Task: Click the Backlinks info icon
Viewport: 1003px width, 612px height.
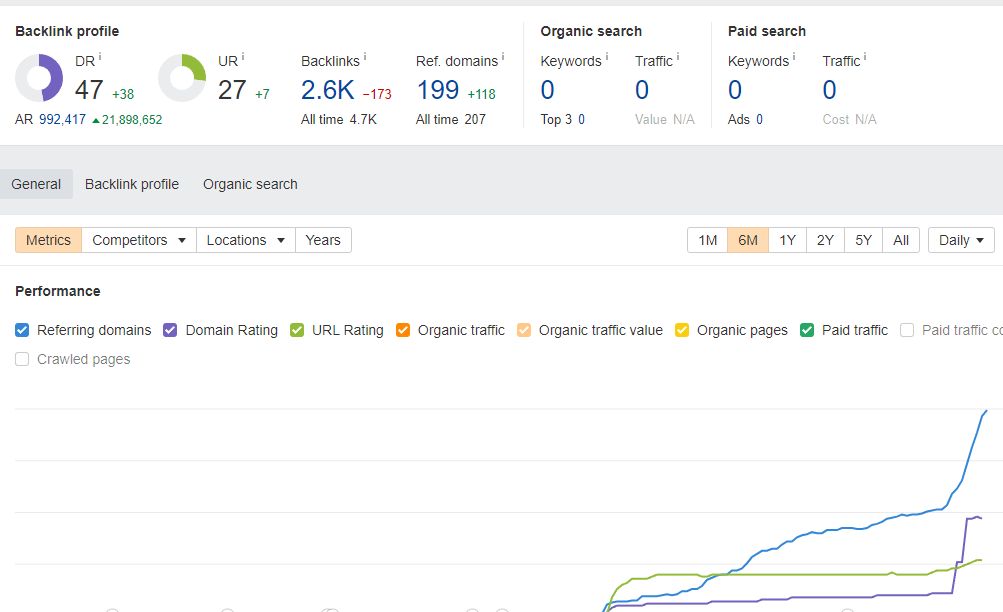Action: coord(365,57)
